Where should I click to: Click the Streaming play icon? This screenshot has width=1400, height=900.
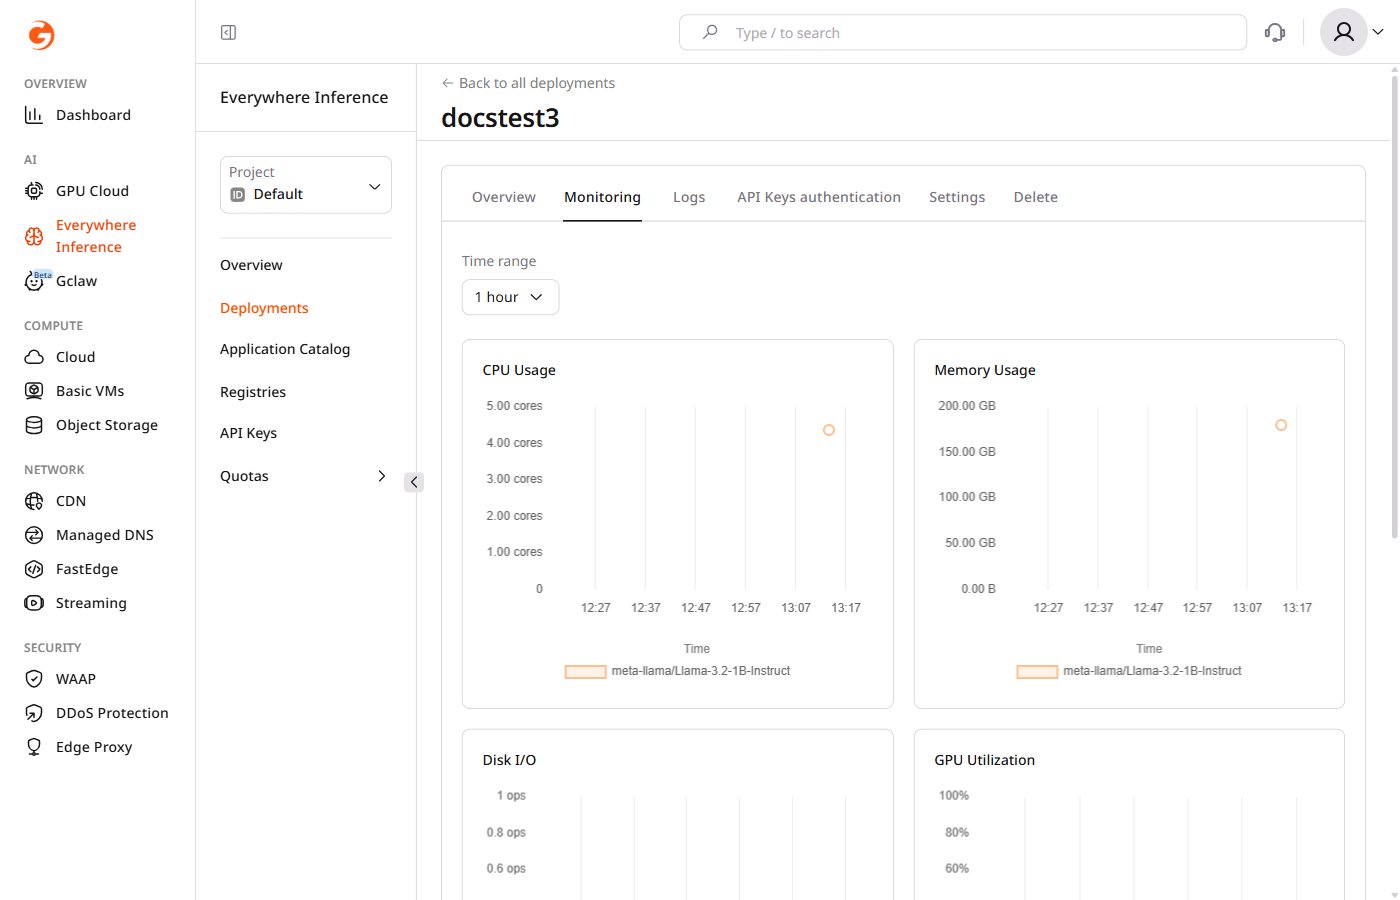click(x=34, y=603)
